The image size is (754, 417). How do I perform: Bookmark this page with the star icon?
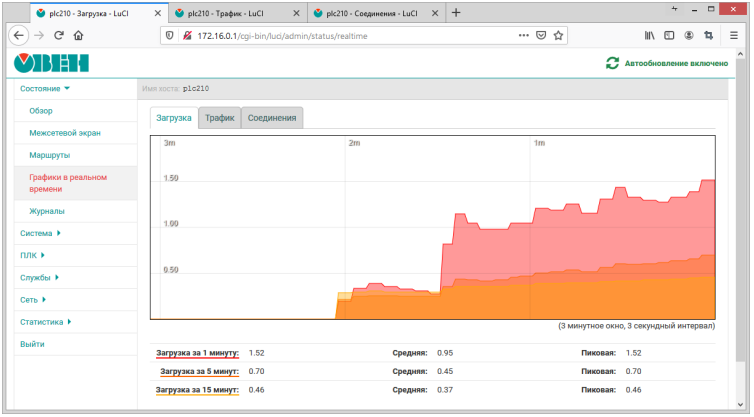coord(559,34)
